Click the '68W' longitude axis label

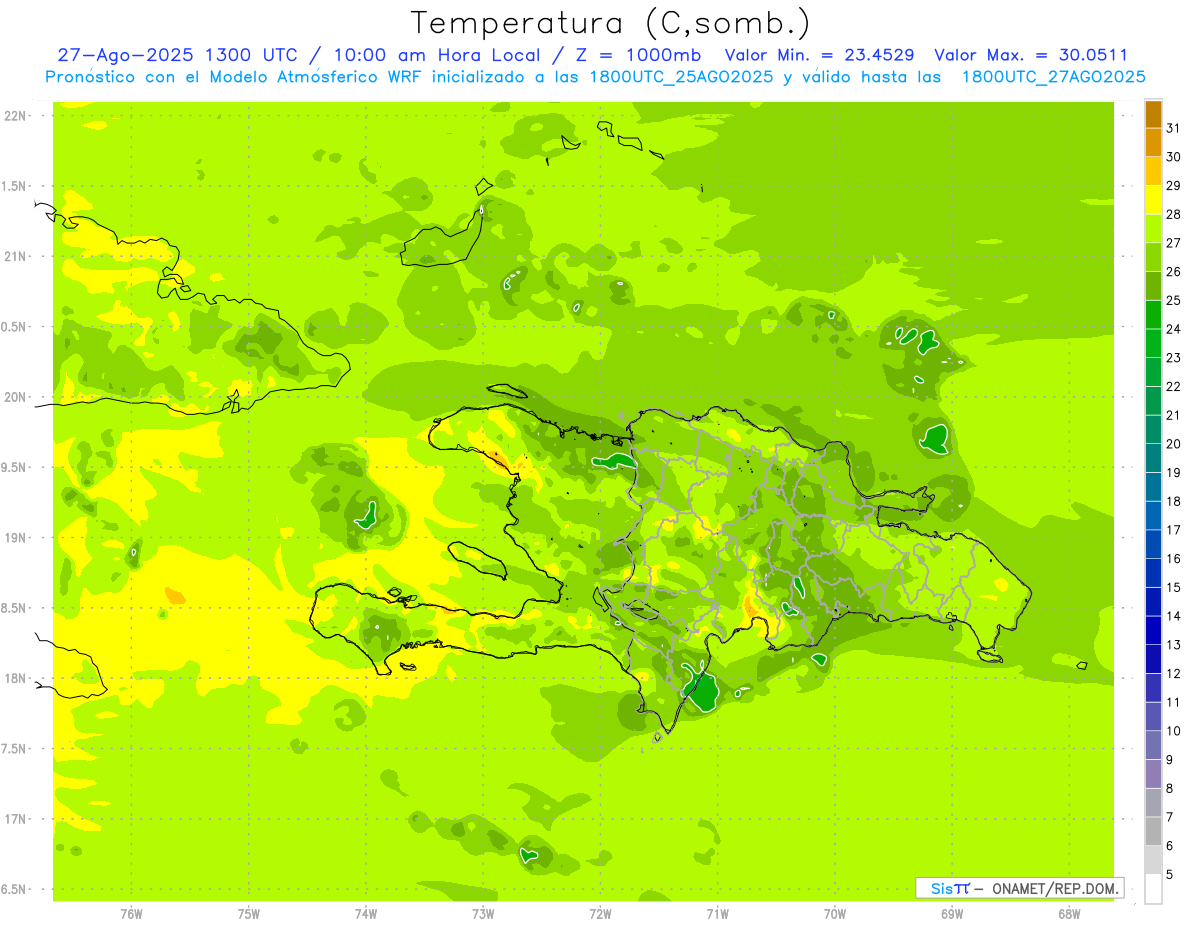coord(1069,913)
